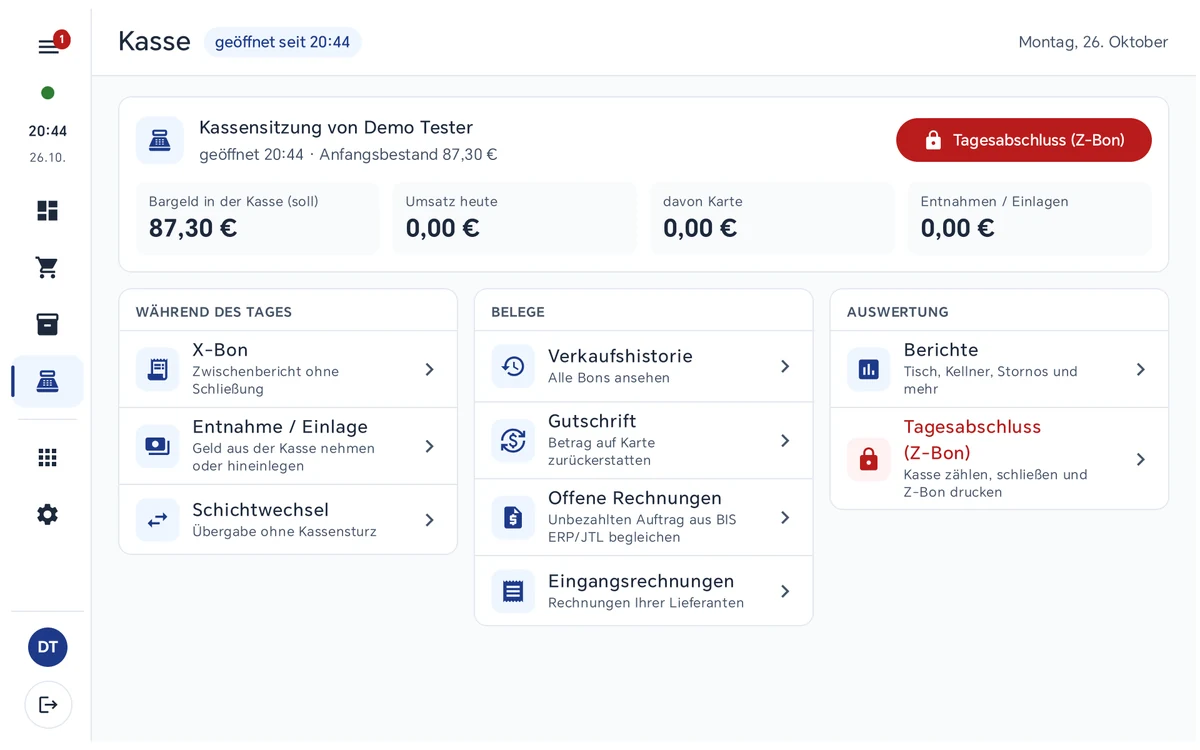
Task: Click the Entnahme / Einlage cash icon
Action: 158,446
